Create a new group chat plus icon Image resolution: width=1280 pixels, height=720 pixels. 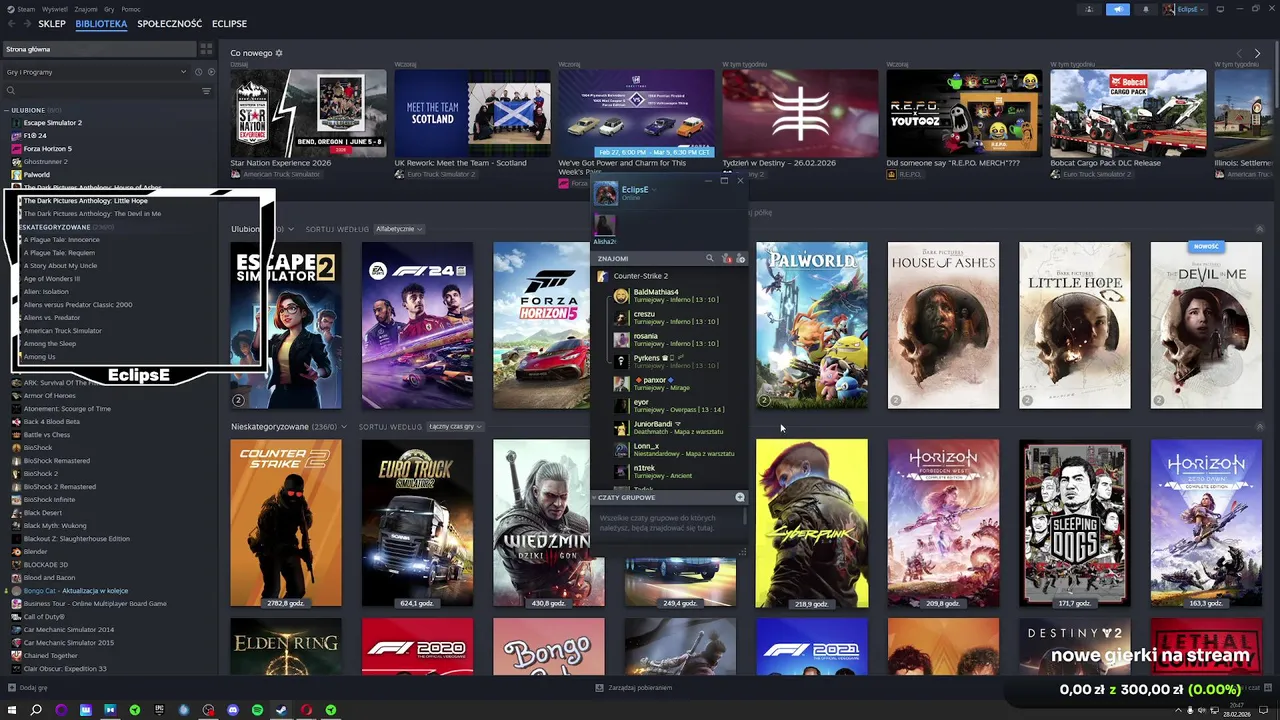[740, 497]
